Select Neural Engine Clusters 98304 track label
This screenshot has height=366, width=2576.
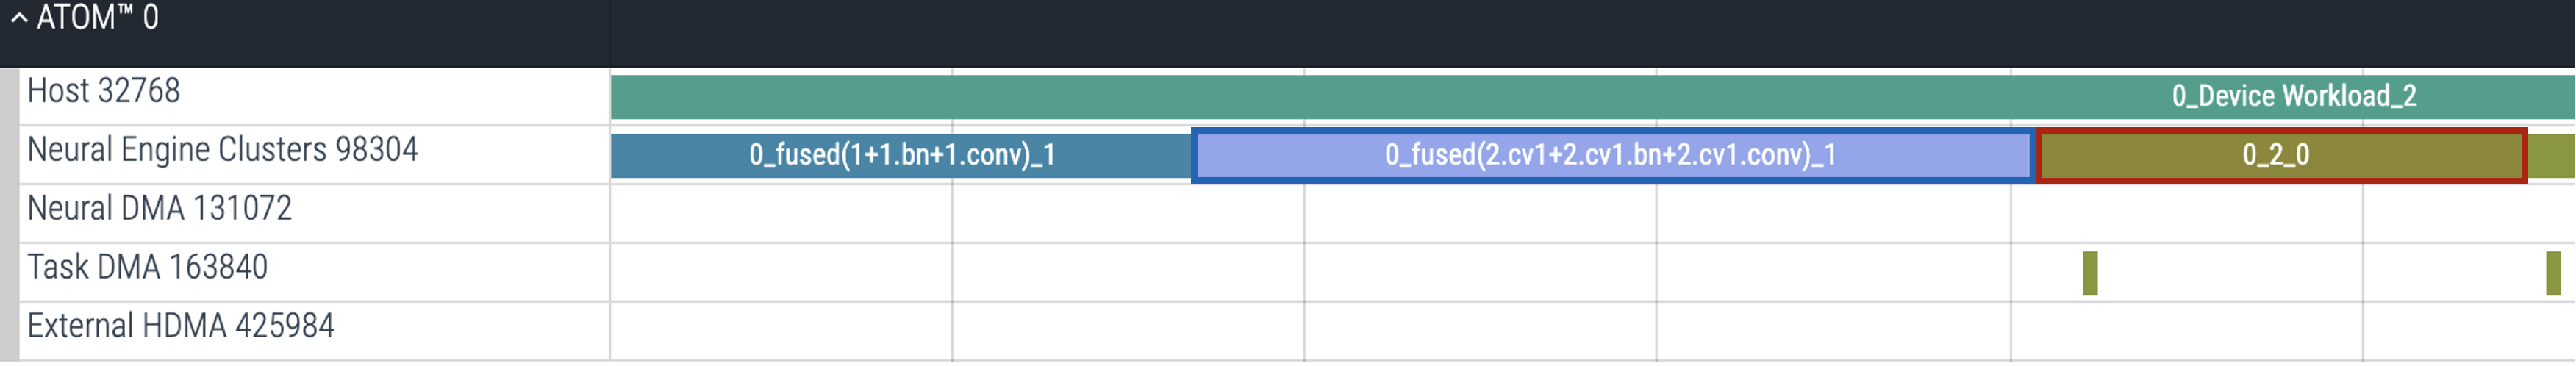[x=222, y=150]
